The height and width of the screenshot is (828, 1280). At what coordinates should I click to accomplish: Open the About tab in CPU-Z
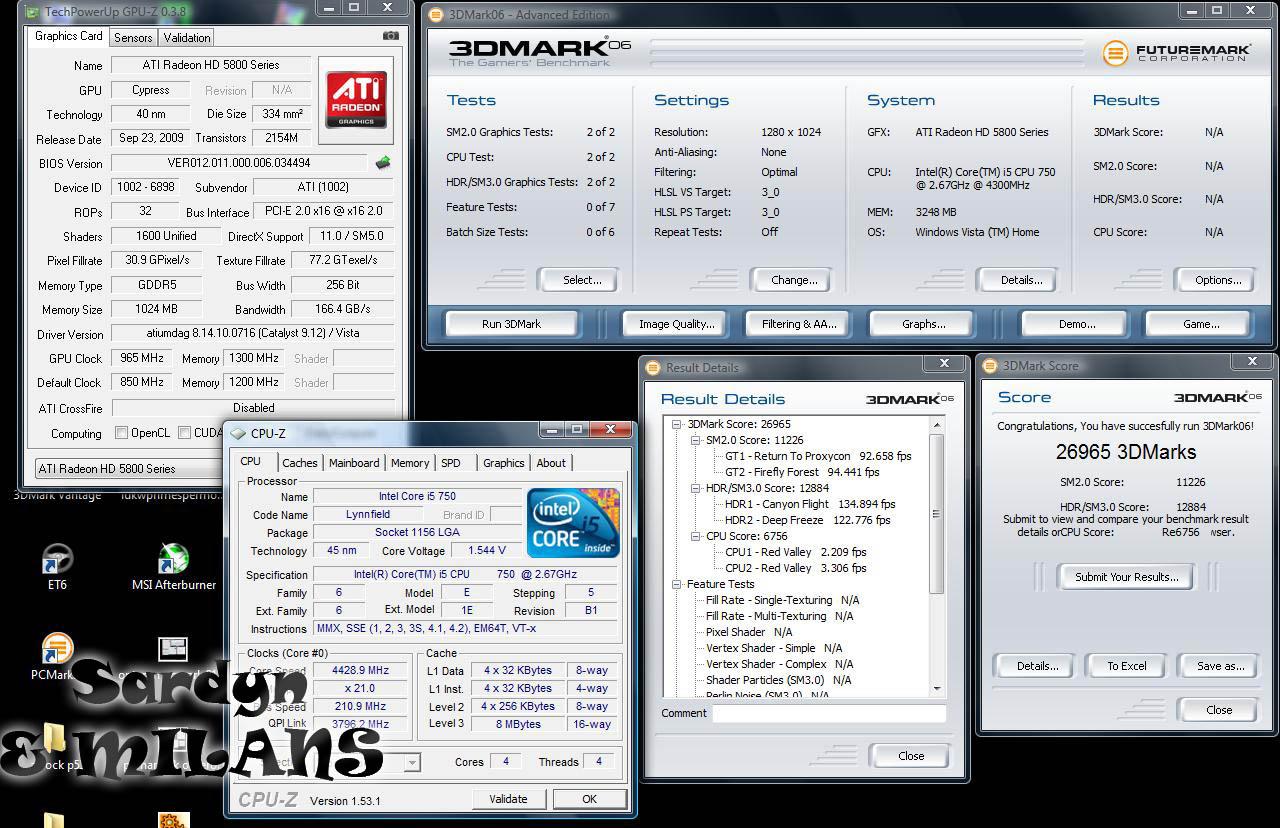tap(551, 463)
